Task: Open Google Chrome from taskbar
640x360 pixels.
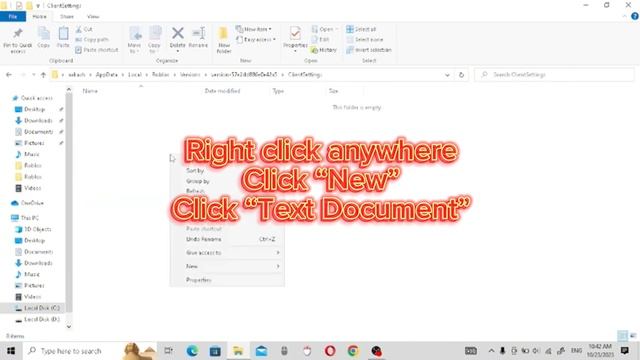Action: (x=353, y=351)
